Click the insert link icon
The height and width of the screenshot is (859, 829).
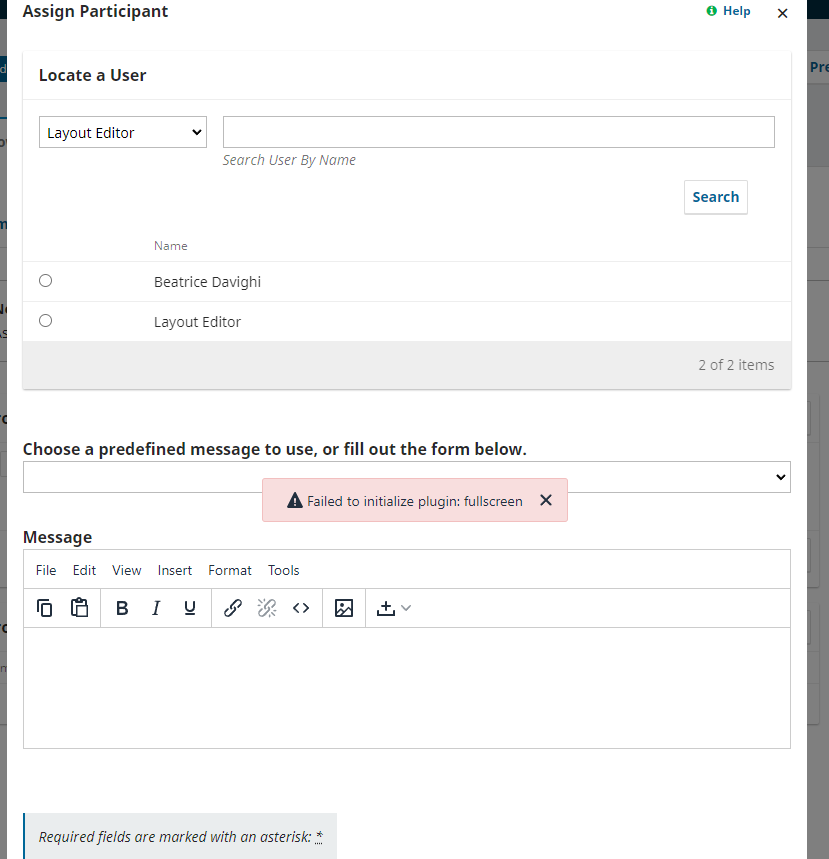tap(233, 608)
